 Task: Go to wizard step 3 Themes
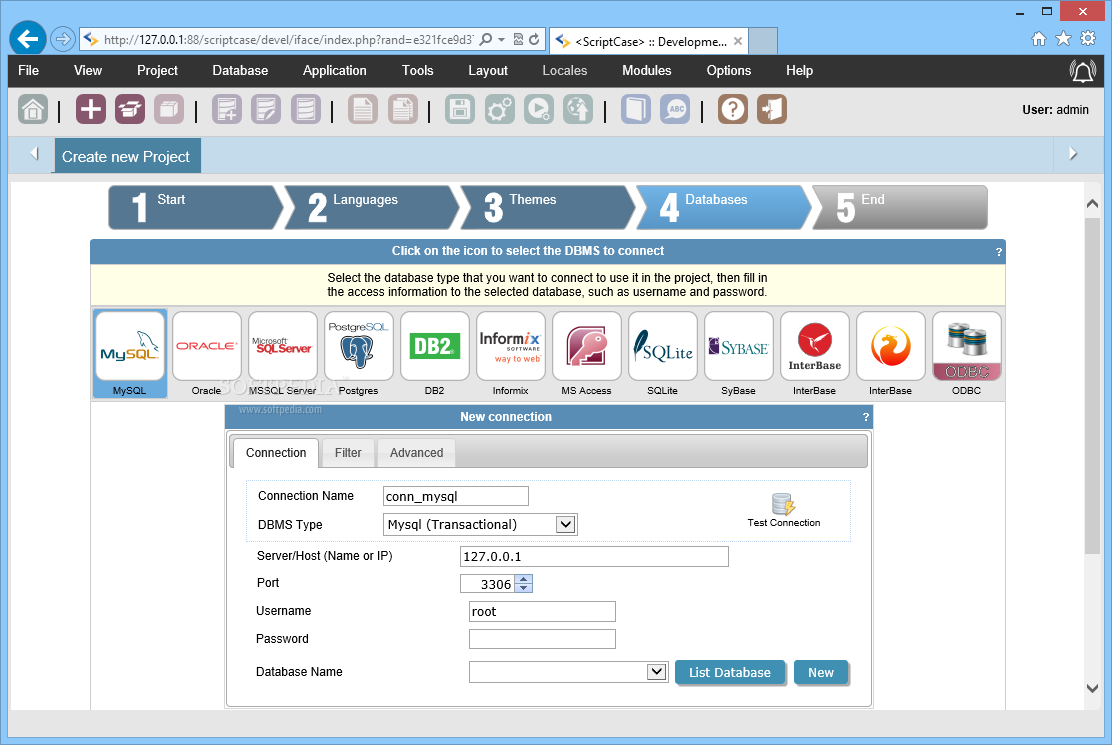[545, 208]
